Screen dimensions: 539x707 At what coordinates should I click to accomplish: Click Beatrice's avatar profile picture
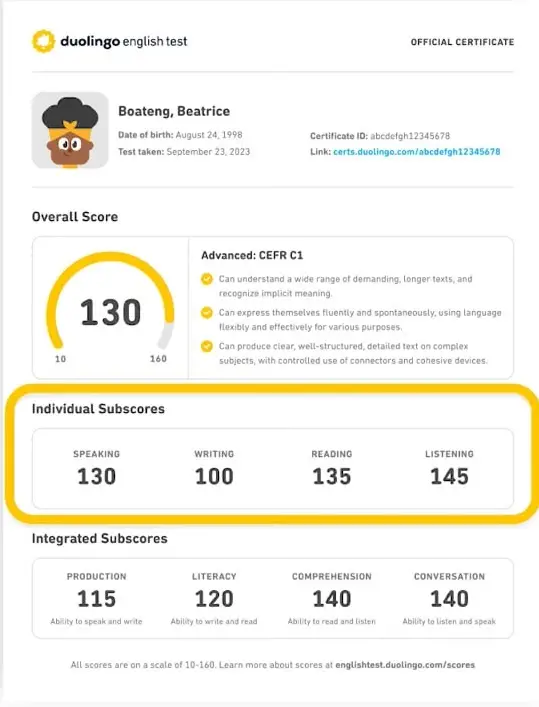(70, 130)
